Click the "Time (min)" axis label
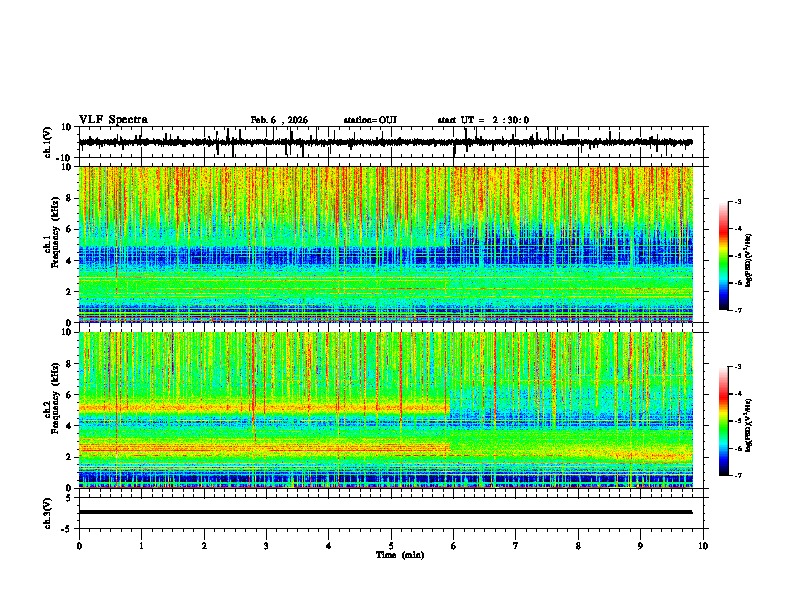Image resolution: width=792 pixels, height=612 pixels. point(400,555)
